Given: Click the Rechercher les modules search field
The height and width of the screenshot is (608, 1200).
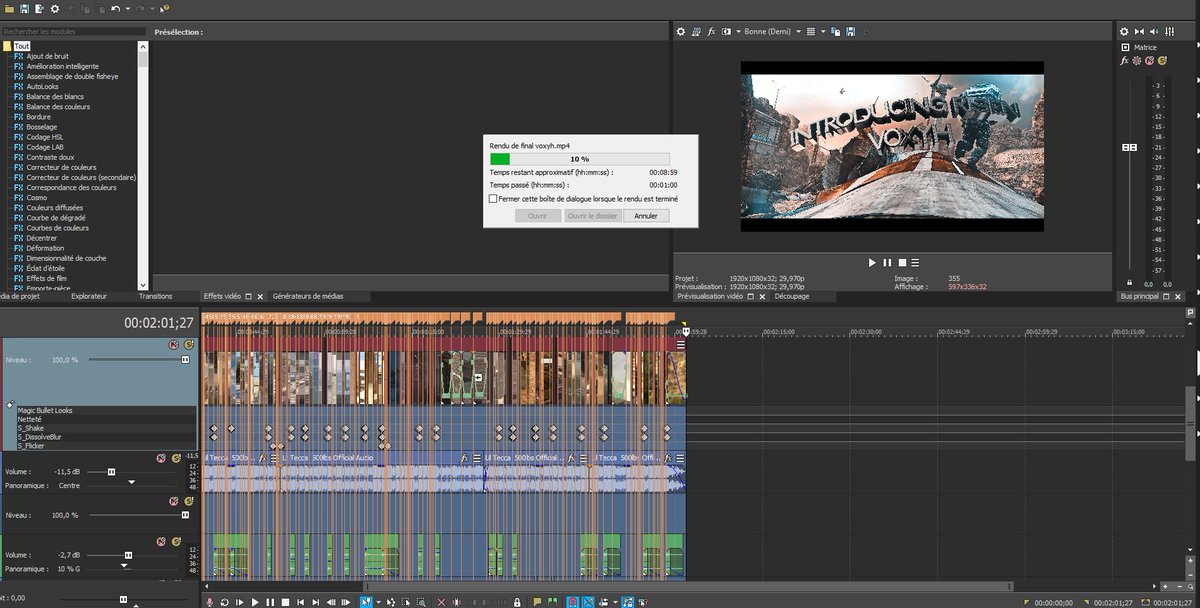Looking at the screenshot, I should point(73,32).
